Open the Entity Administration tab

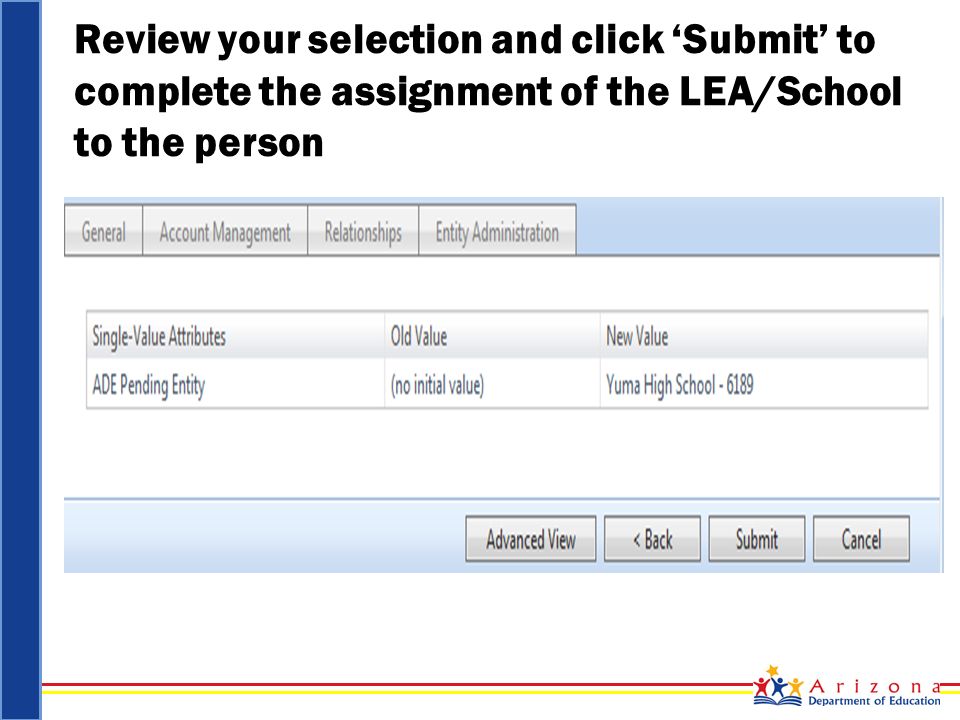pyautogui.click(x=497, y=231)
